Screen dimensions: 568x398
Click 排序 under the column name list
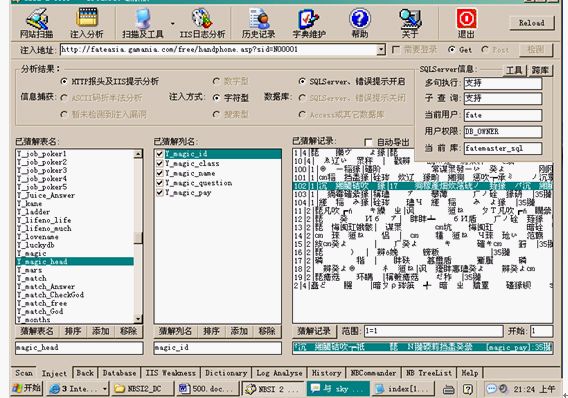[211, 331]
